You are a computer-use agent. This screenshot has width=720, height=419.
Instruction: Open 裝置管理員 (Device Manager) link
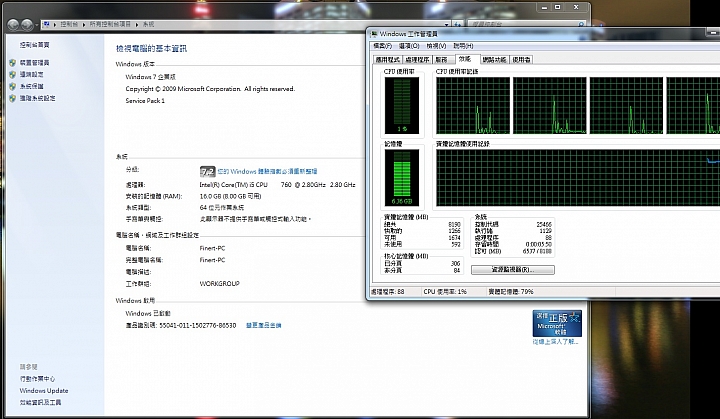pos(34,62)
